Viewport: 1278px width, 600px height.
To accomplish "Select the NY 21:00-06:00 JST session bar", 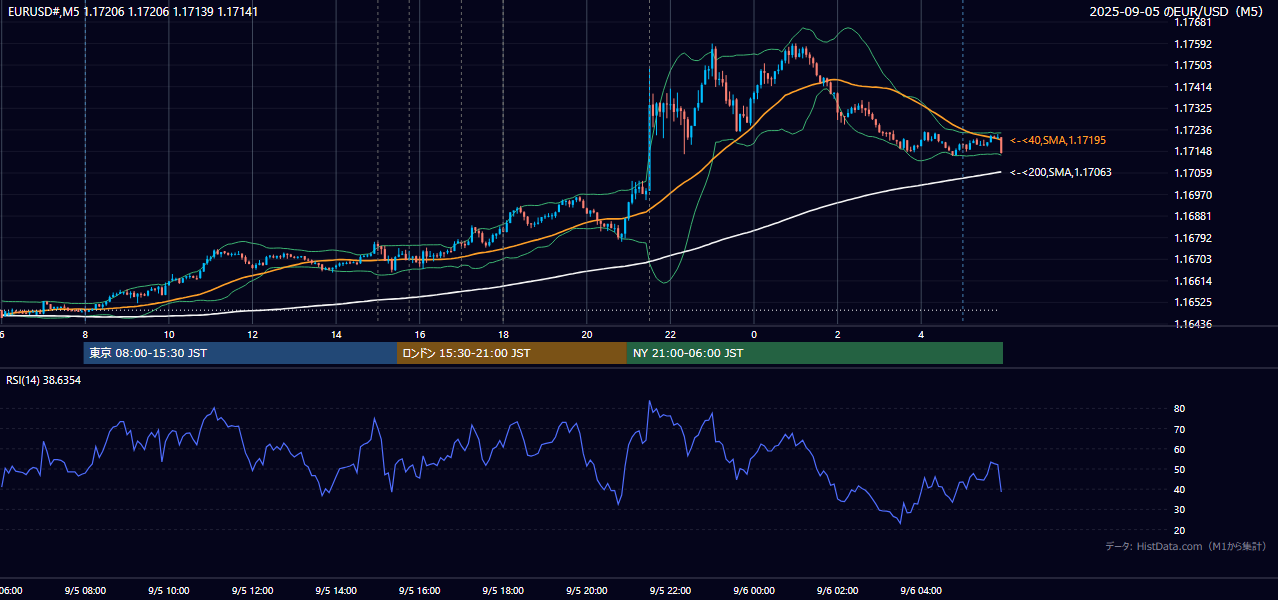I will point(815,353).
